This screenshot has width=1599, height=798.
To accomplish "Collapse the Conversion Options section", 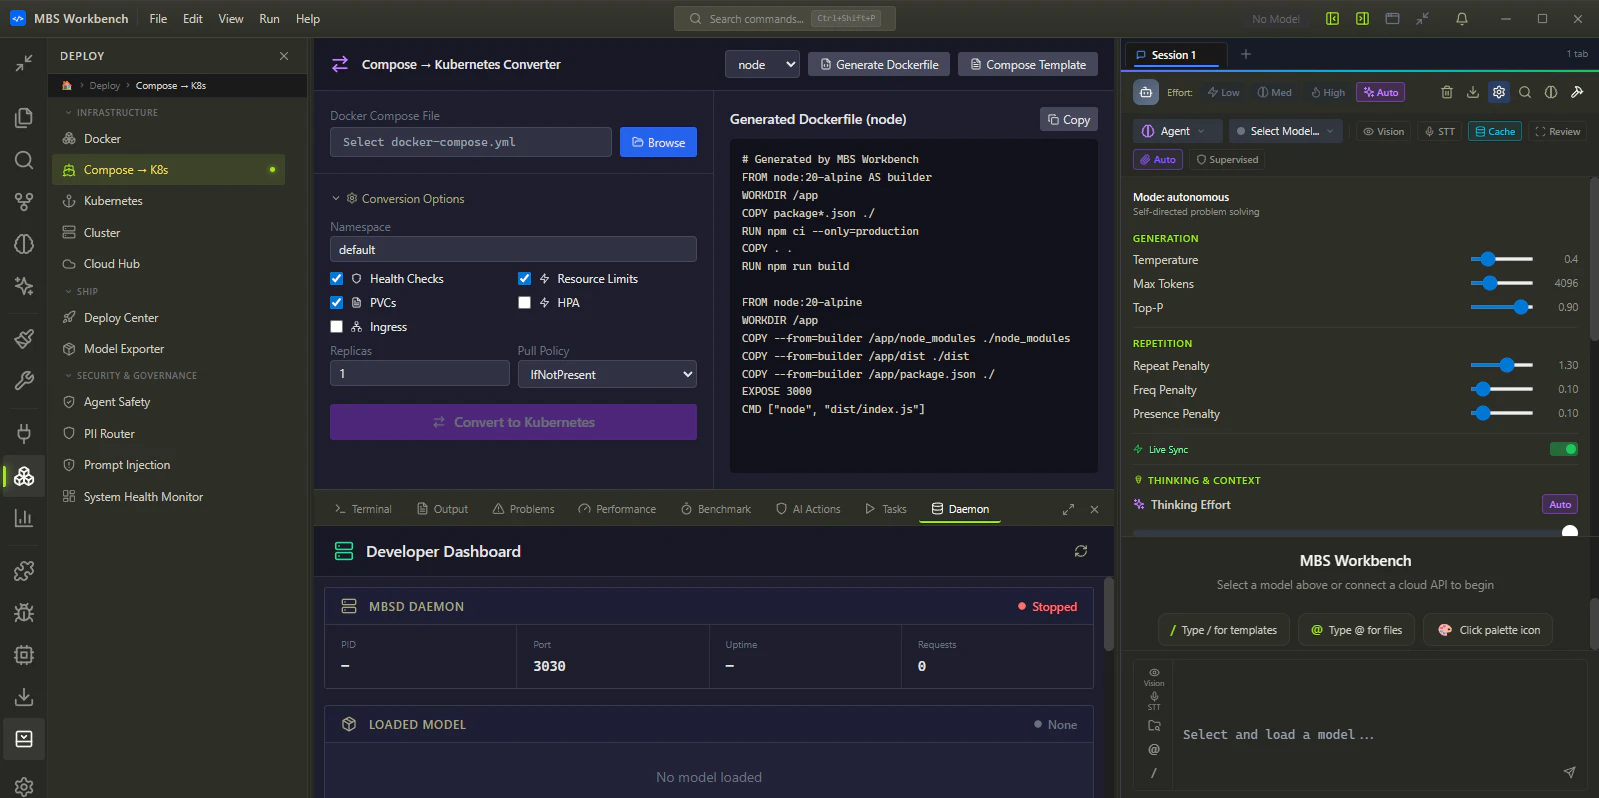I will pyautogui.click(x=398, y=199).
